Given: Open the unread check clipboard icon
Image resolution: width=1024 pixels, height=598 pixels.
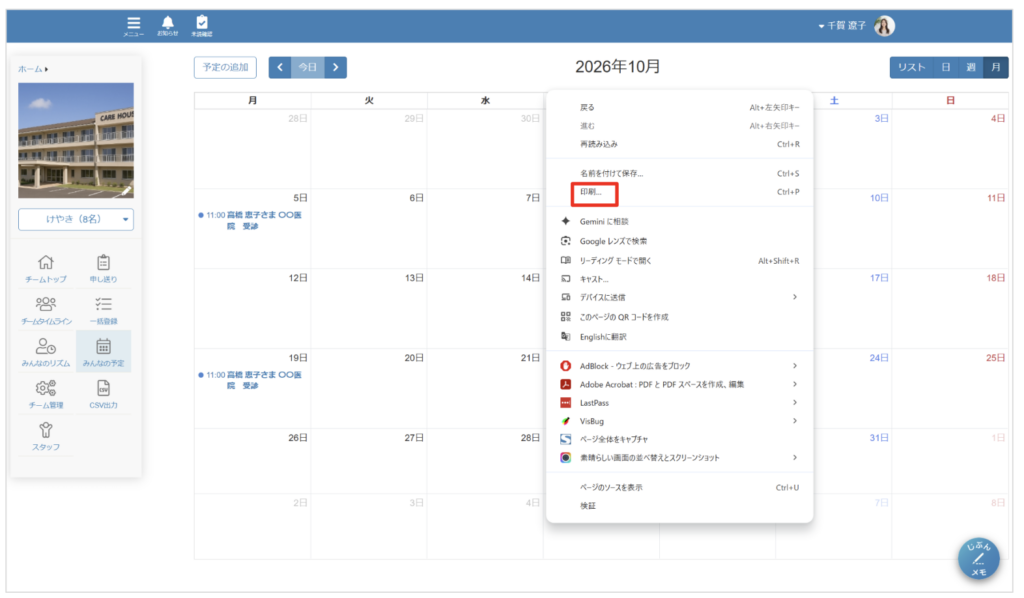Looking at the screenshot, I should (x=202, y=25).
